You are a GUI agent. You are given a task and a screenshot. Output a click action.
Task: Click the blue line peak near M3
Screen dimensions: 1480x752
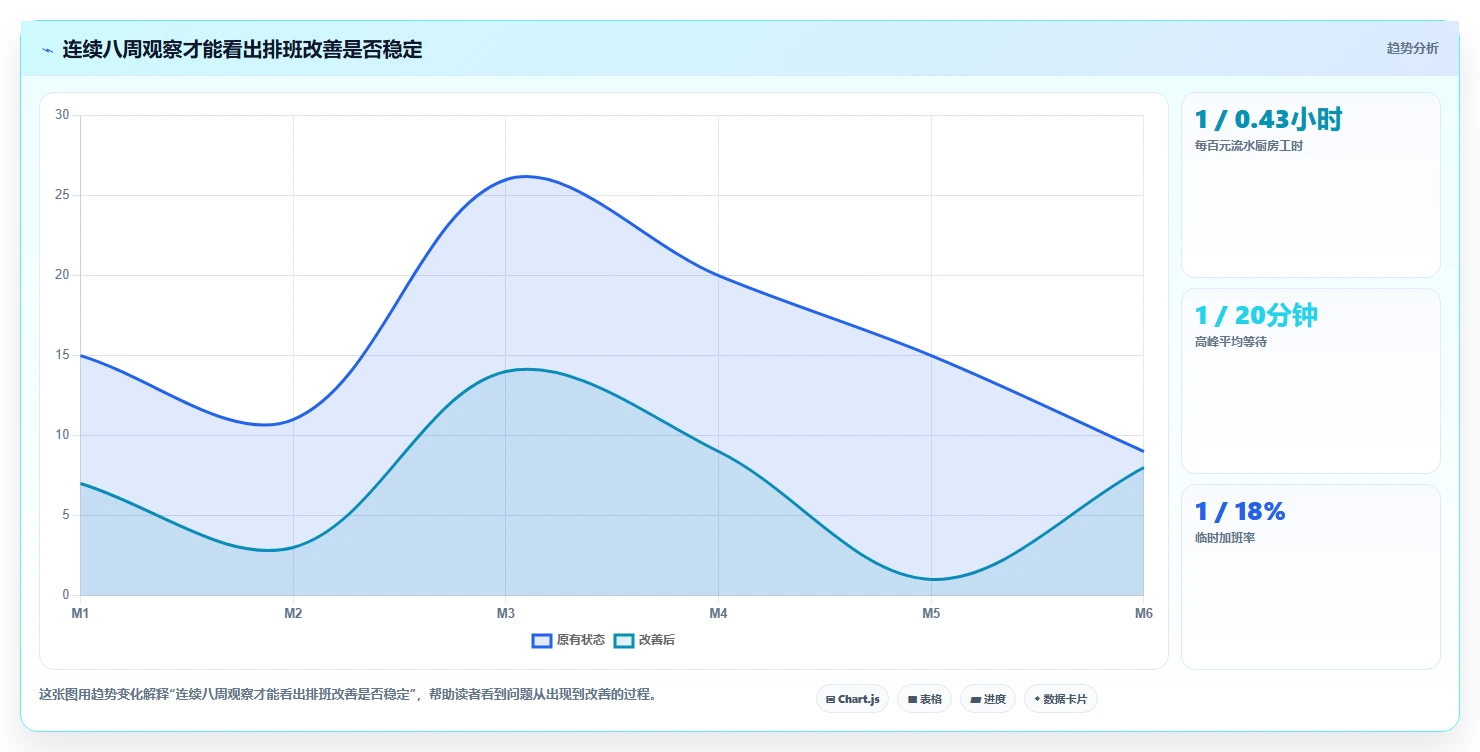[524, 176]
